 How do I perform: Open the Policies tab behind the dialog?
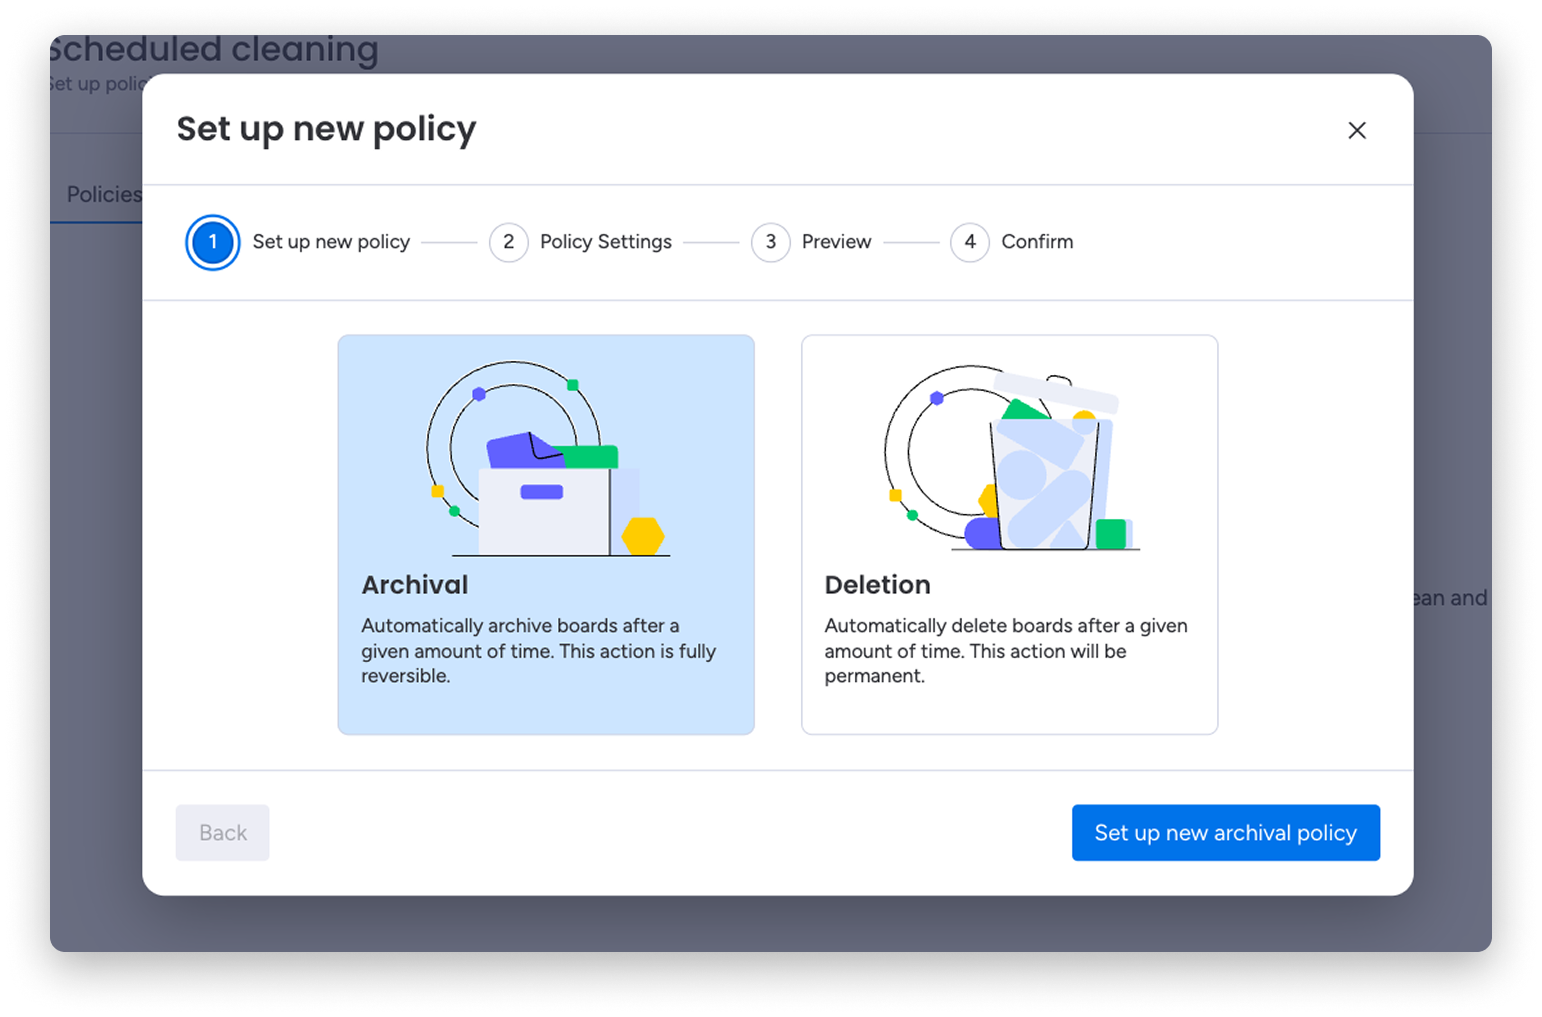(x=103, y=194)
